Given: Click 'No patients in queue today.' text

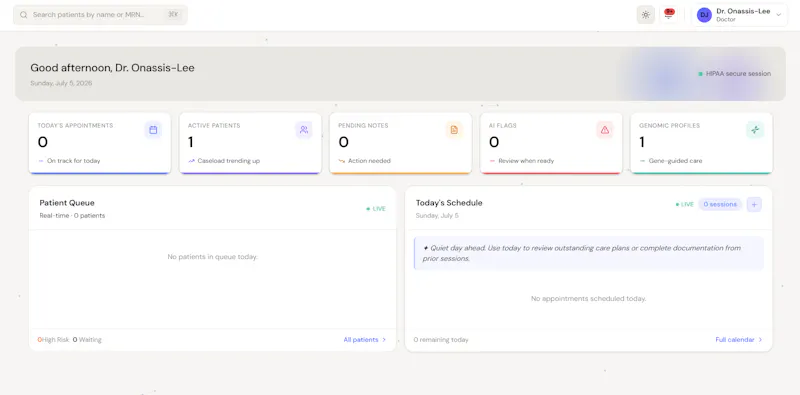Looking at the screenshot, I should coord(212,257).
